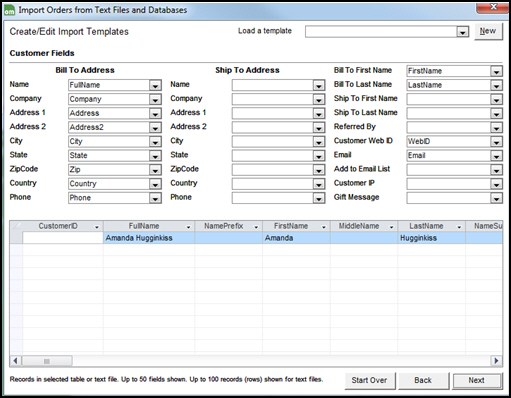
Task: Select the Amanda Hugginkiss FullName cell
Action: (x=149, y=238)
